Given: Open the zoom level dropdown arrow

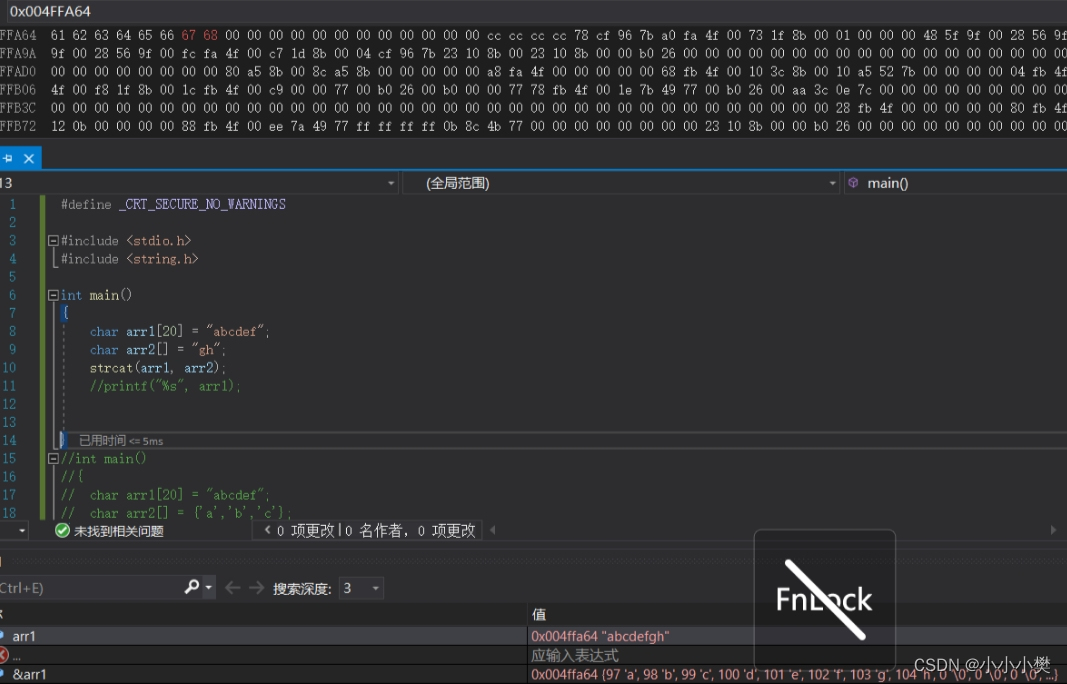Looking at the screenshot, I should tap(22, 530).
